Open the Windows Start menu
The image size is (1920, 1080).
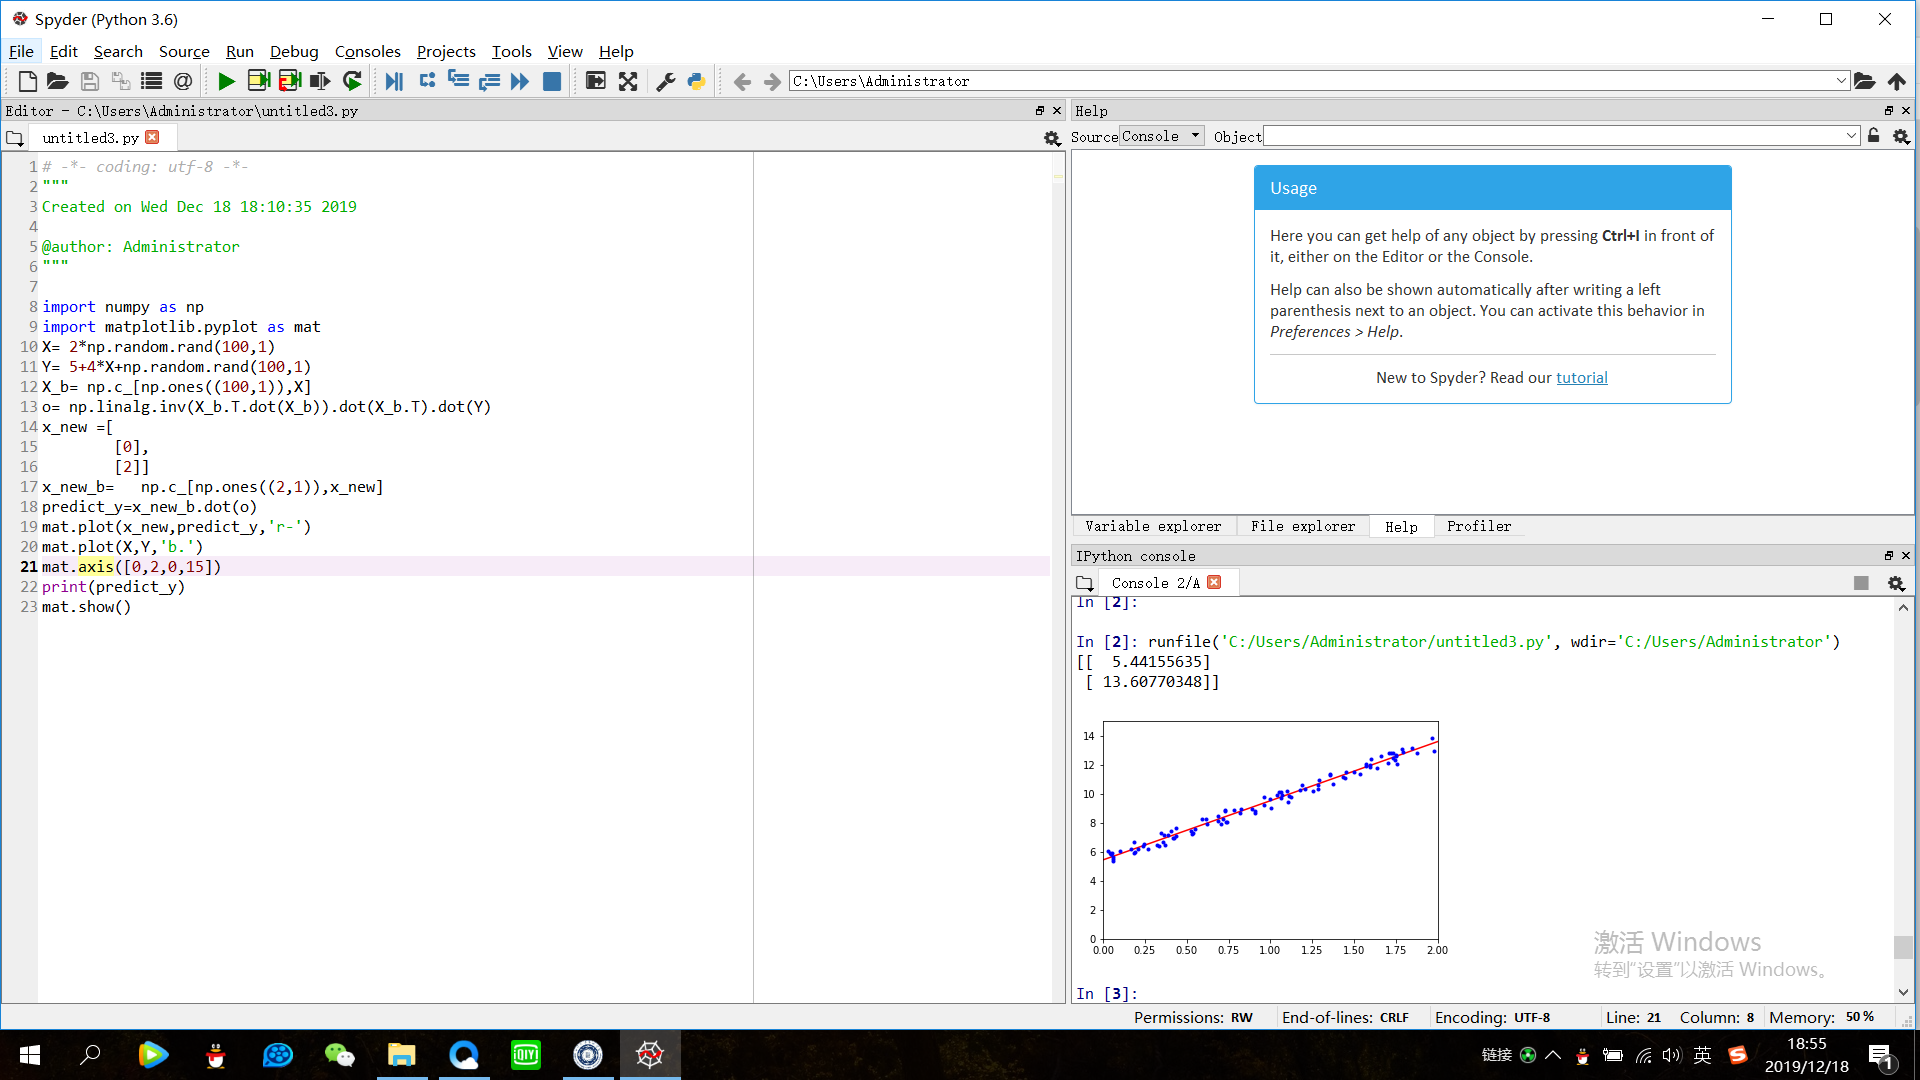(30, 1055)
